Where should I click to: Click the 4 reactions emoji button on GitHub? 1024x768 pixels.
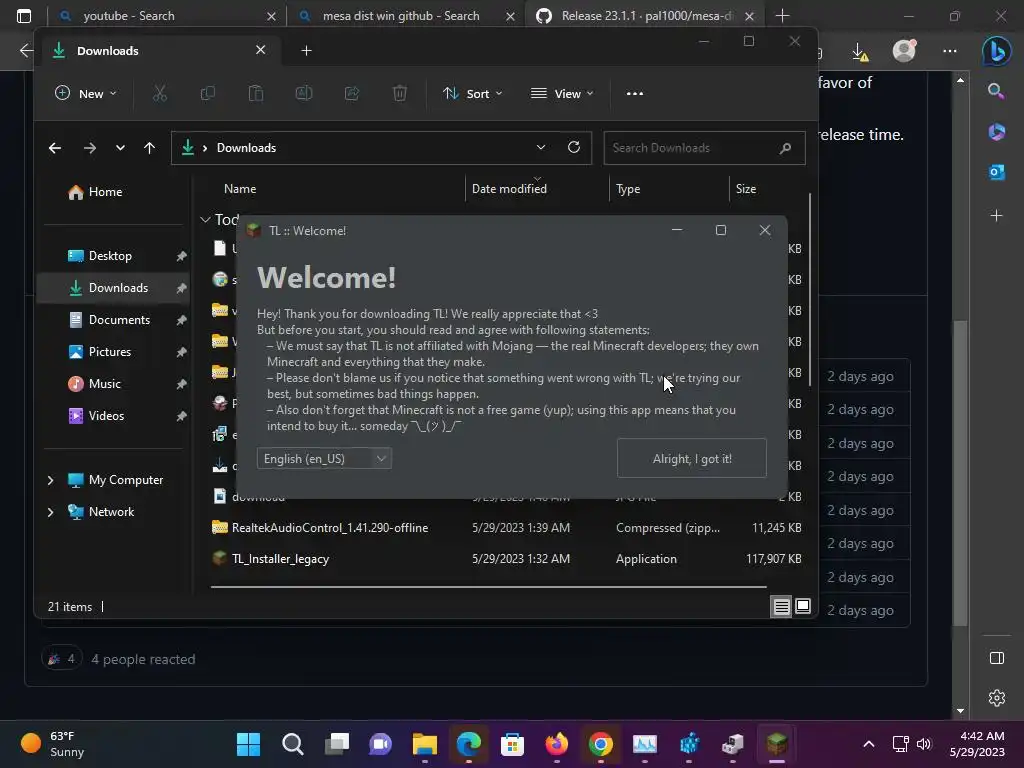(62, 659)
